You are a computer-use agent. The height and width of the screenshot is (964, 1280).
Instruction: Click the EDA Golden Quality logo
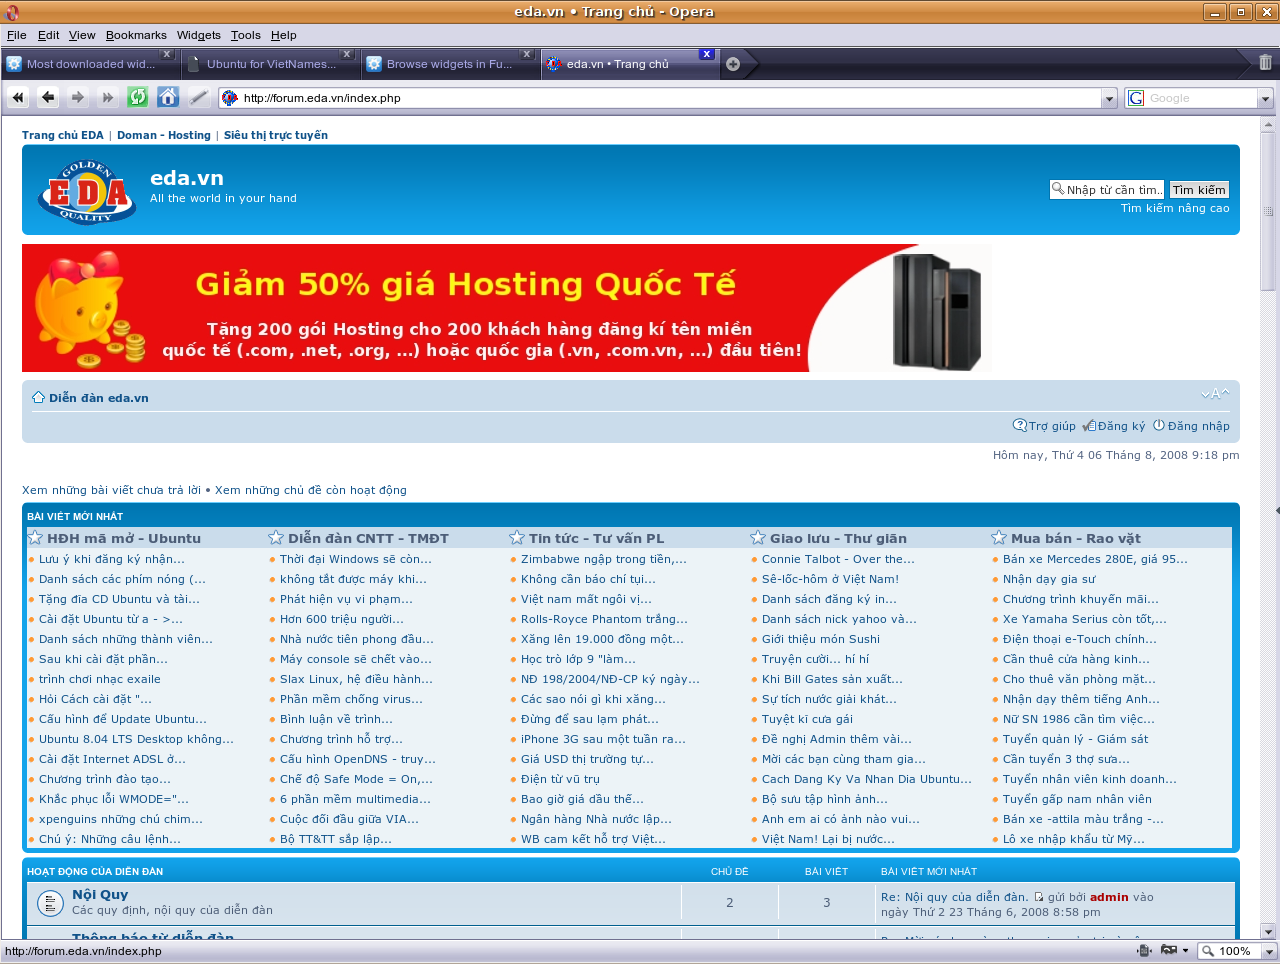pos(88,190)
